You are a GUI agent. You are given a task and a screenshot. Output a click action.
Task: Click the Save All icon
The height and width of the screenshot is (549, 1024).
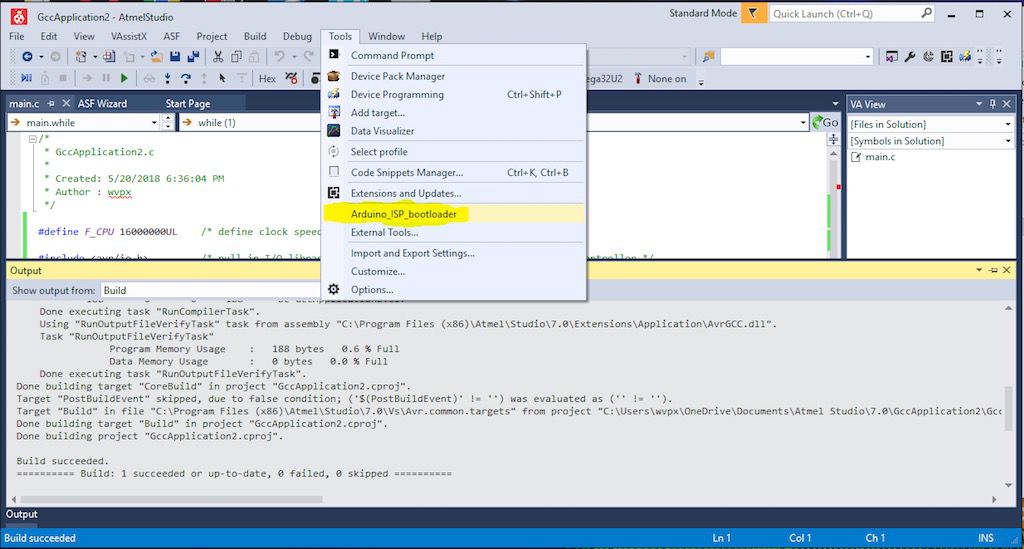(193, 57)
